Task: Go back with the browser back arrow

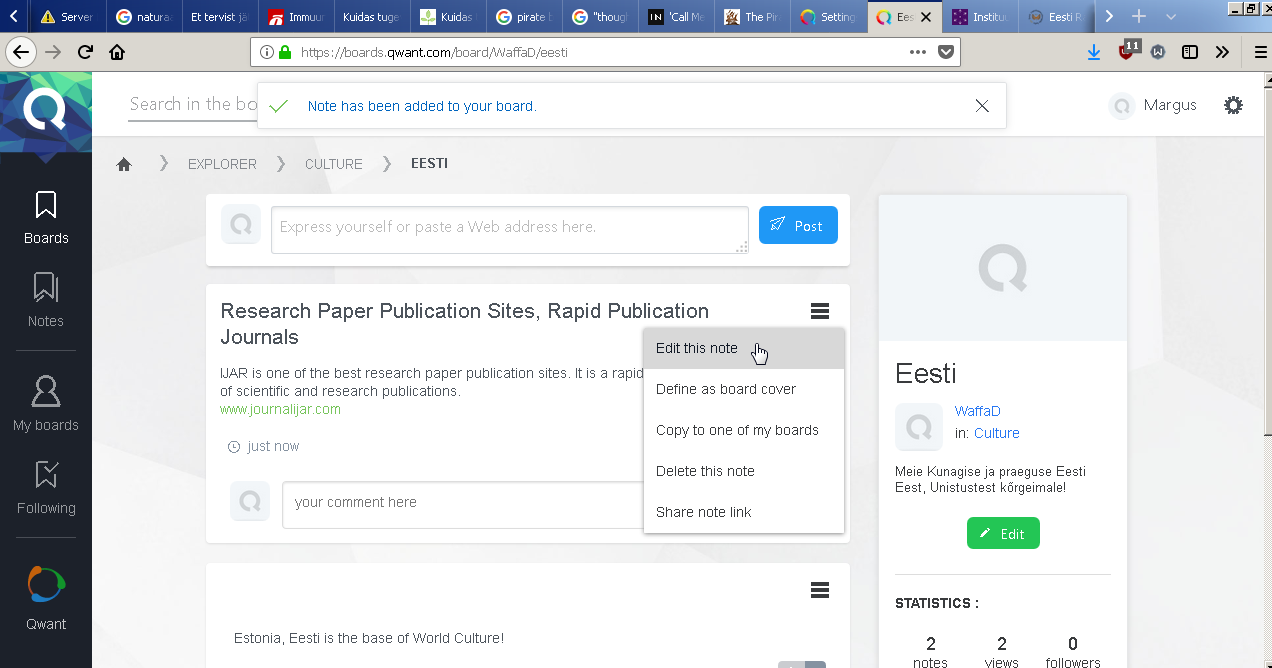Action: point(20,52)
